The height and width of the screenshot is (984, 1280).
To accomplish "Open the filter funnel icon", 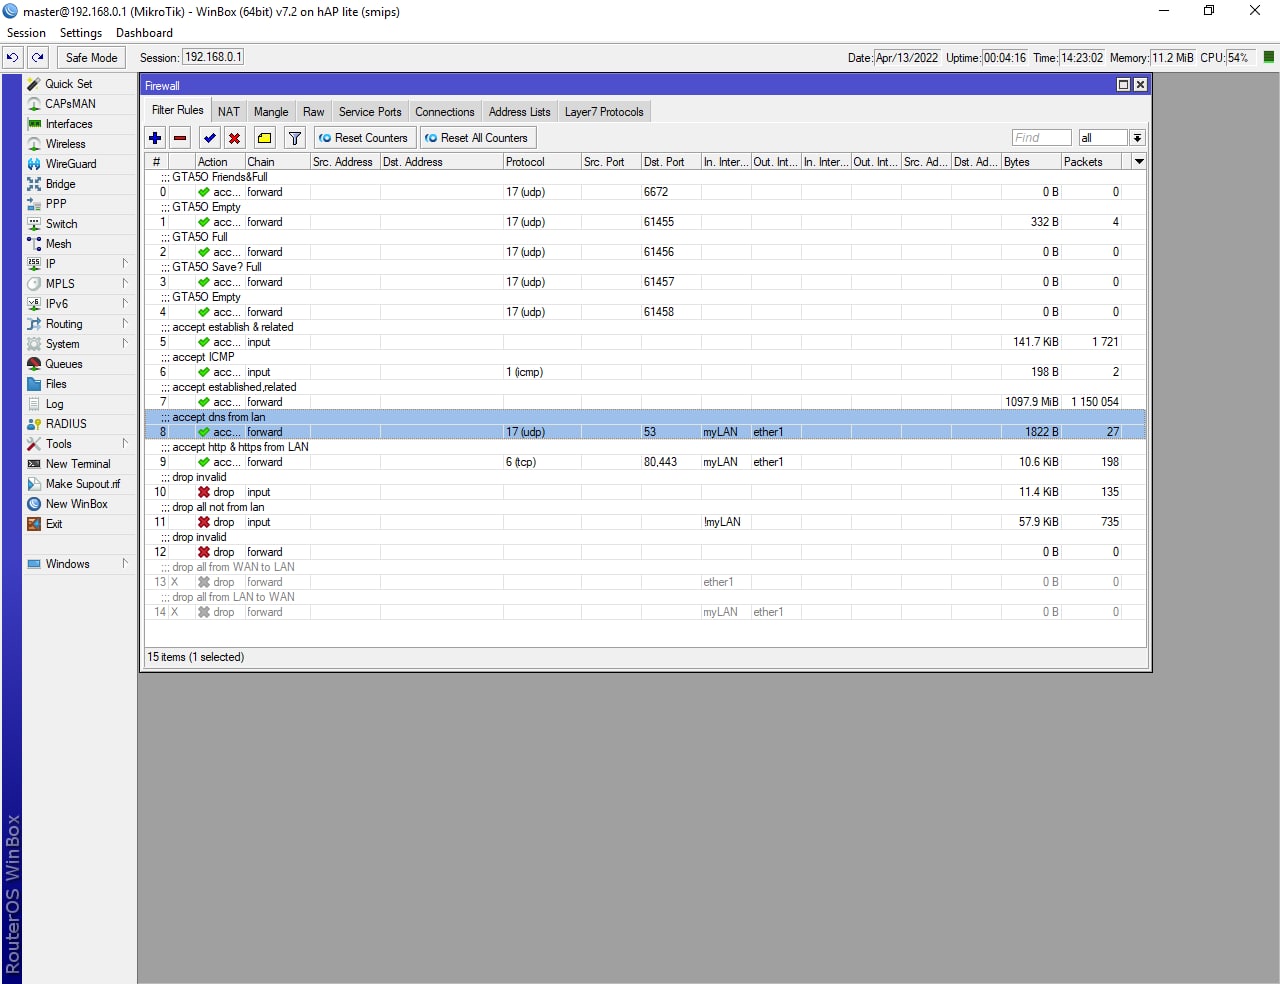I will click(295, 138).
